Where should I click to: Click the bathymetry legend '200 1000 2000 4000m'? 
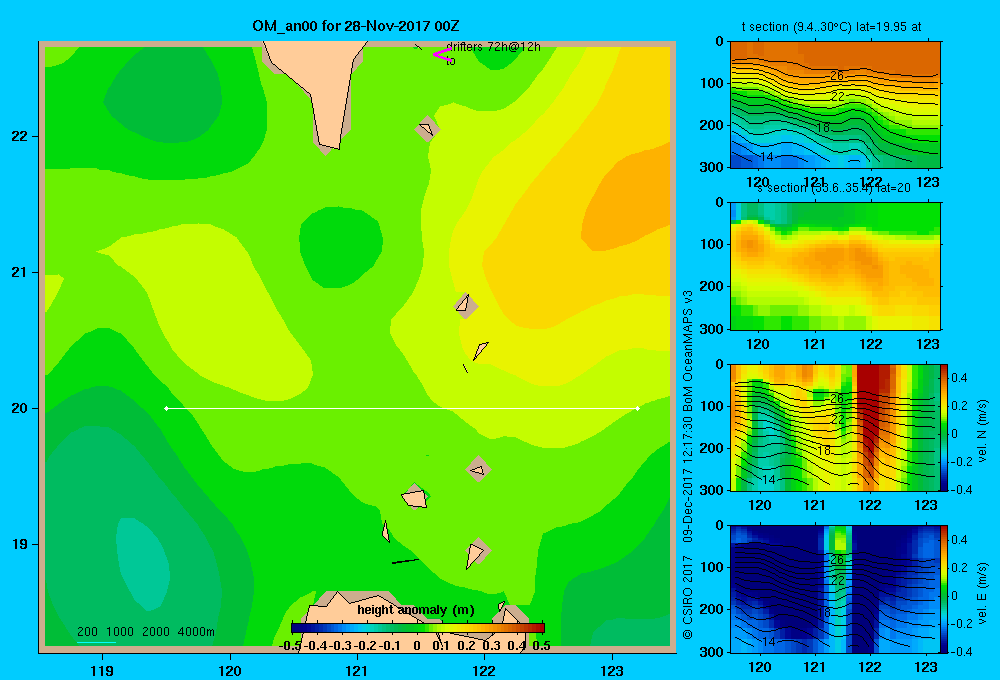coord(145,632)
